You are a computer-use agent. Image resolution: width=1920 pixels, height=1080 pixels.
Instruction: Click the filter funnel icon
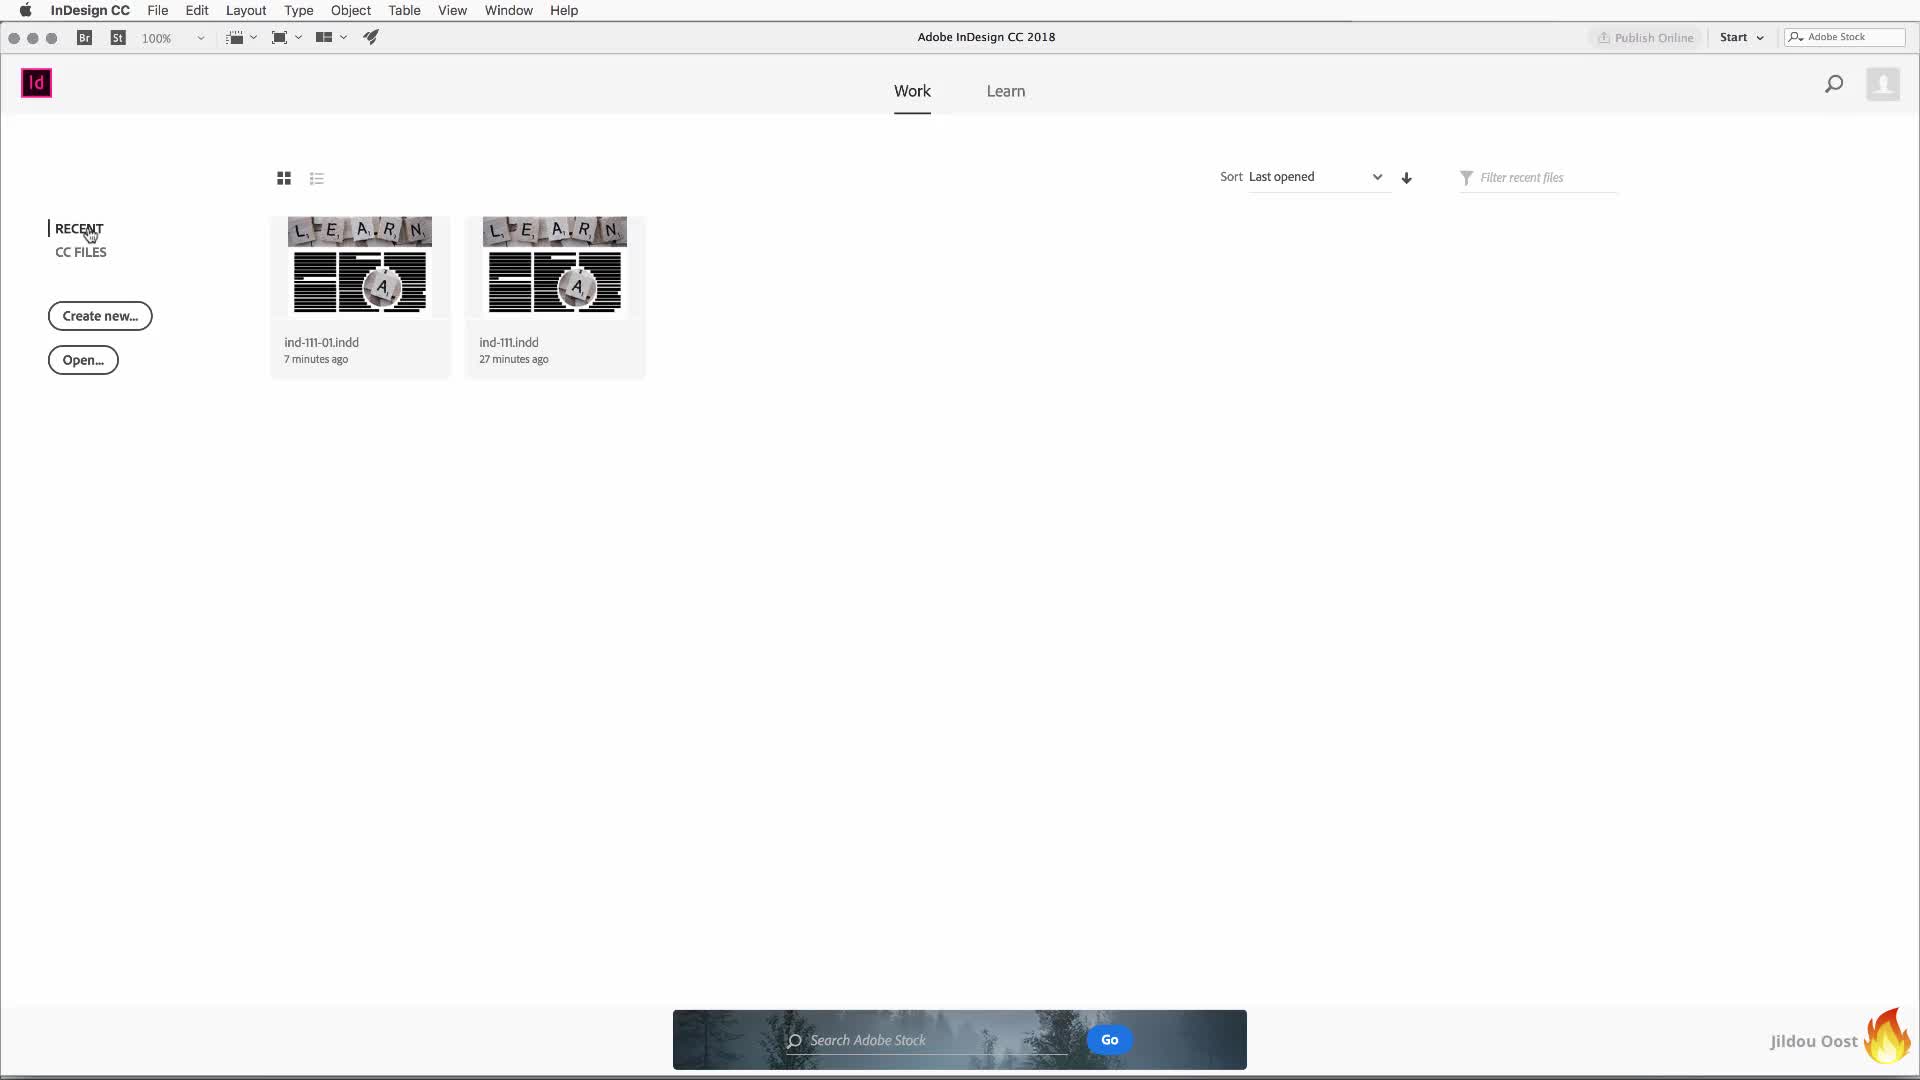pyautogui.click(x=1466, y=178)
